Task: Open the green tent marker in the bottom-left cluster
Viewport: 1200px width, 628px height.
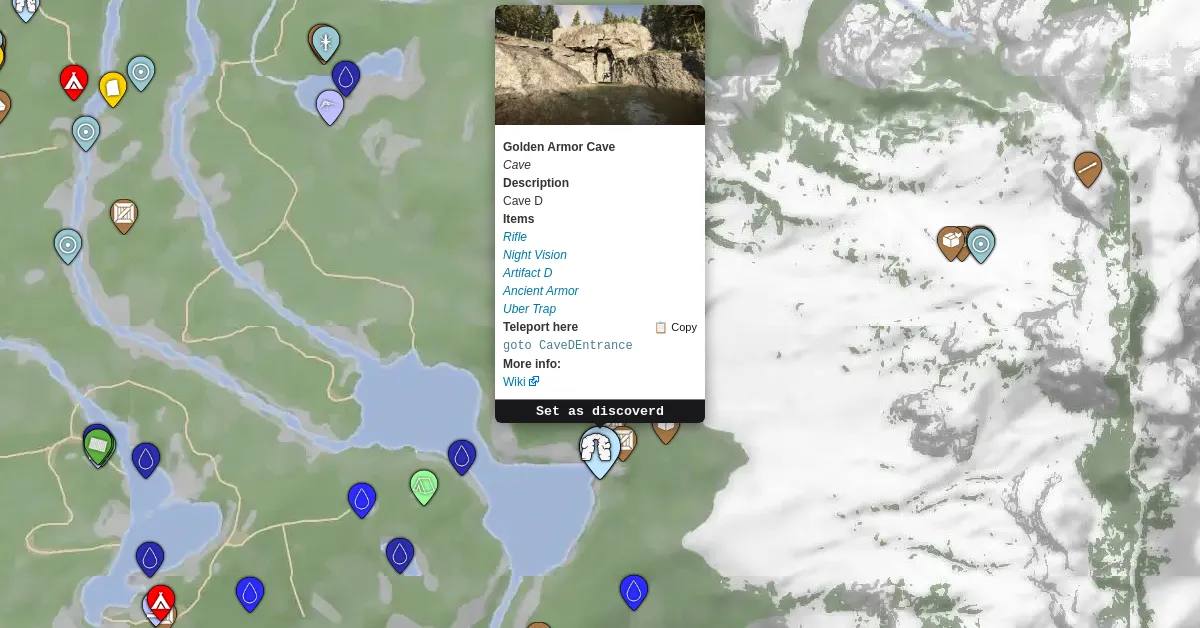Action: pyautogui.click(x=98, y=445)
